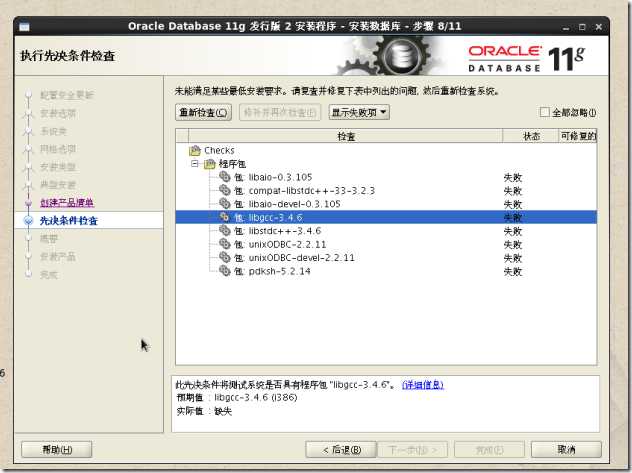The height and width of the screenshot is (473, 632).
Task: Click the 实际值 缺失 text line
Action: click(204, 411)
